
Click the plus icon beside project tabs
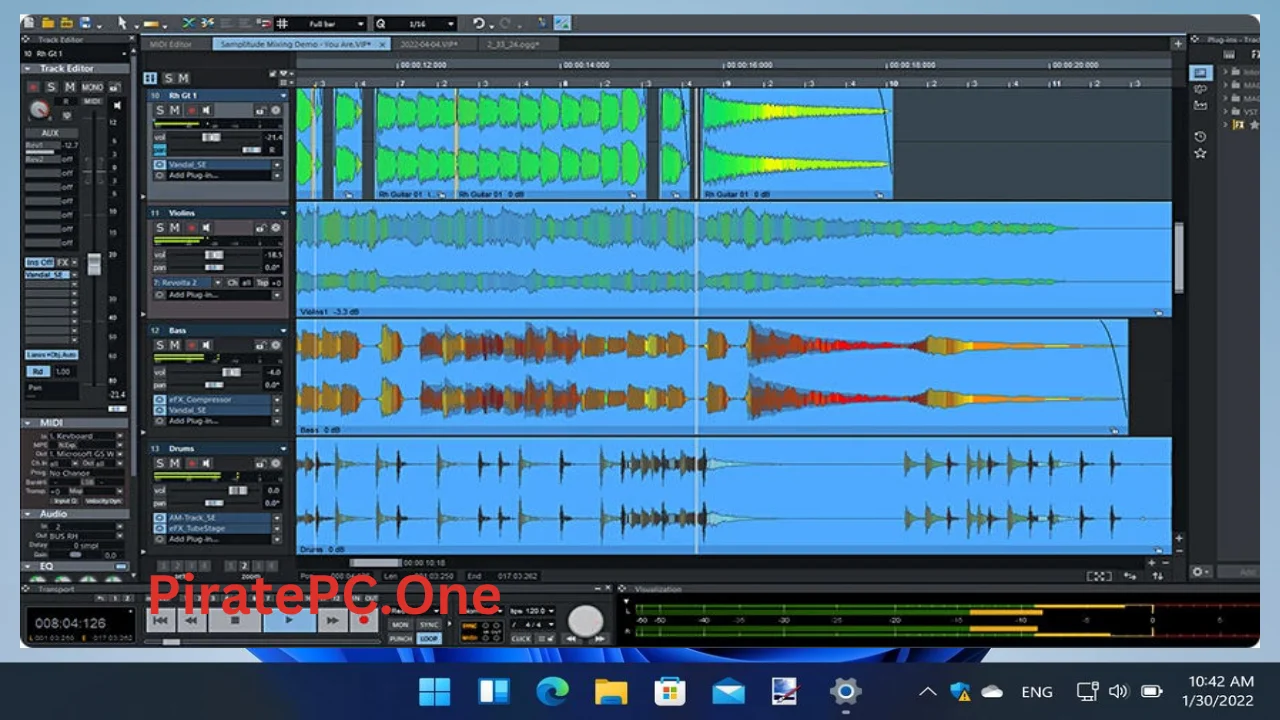pos(1178,43)
